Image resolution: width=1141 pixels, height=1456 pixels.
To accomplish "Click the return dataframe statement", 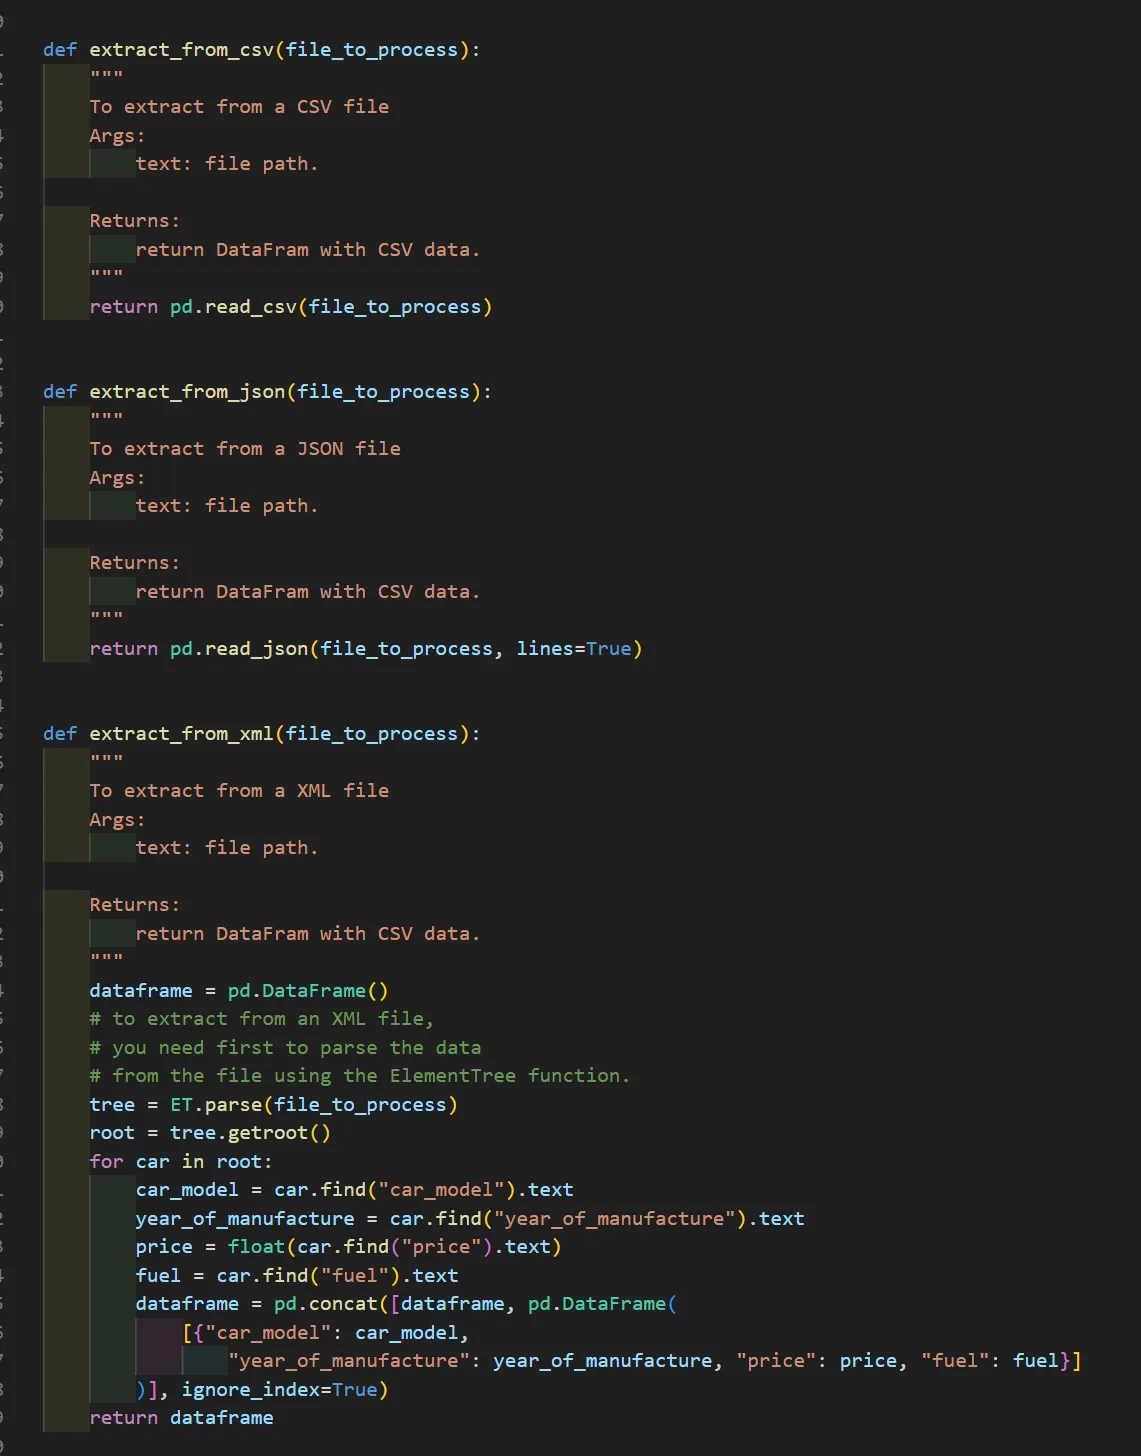I will [180, 1417].
